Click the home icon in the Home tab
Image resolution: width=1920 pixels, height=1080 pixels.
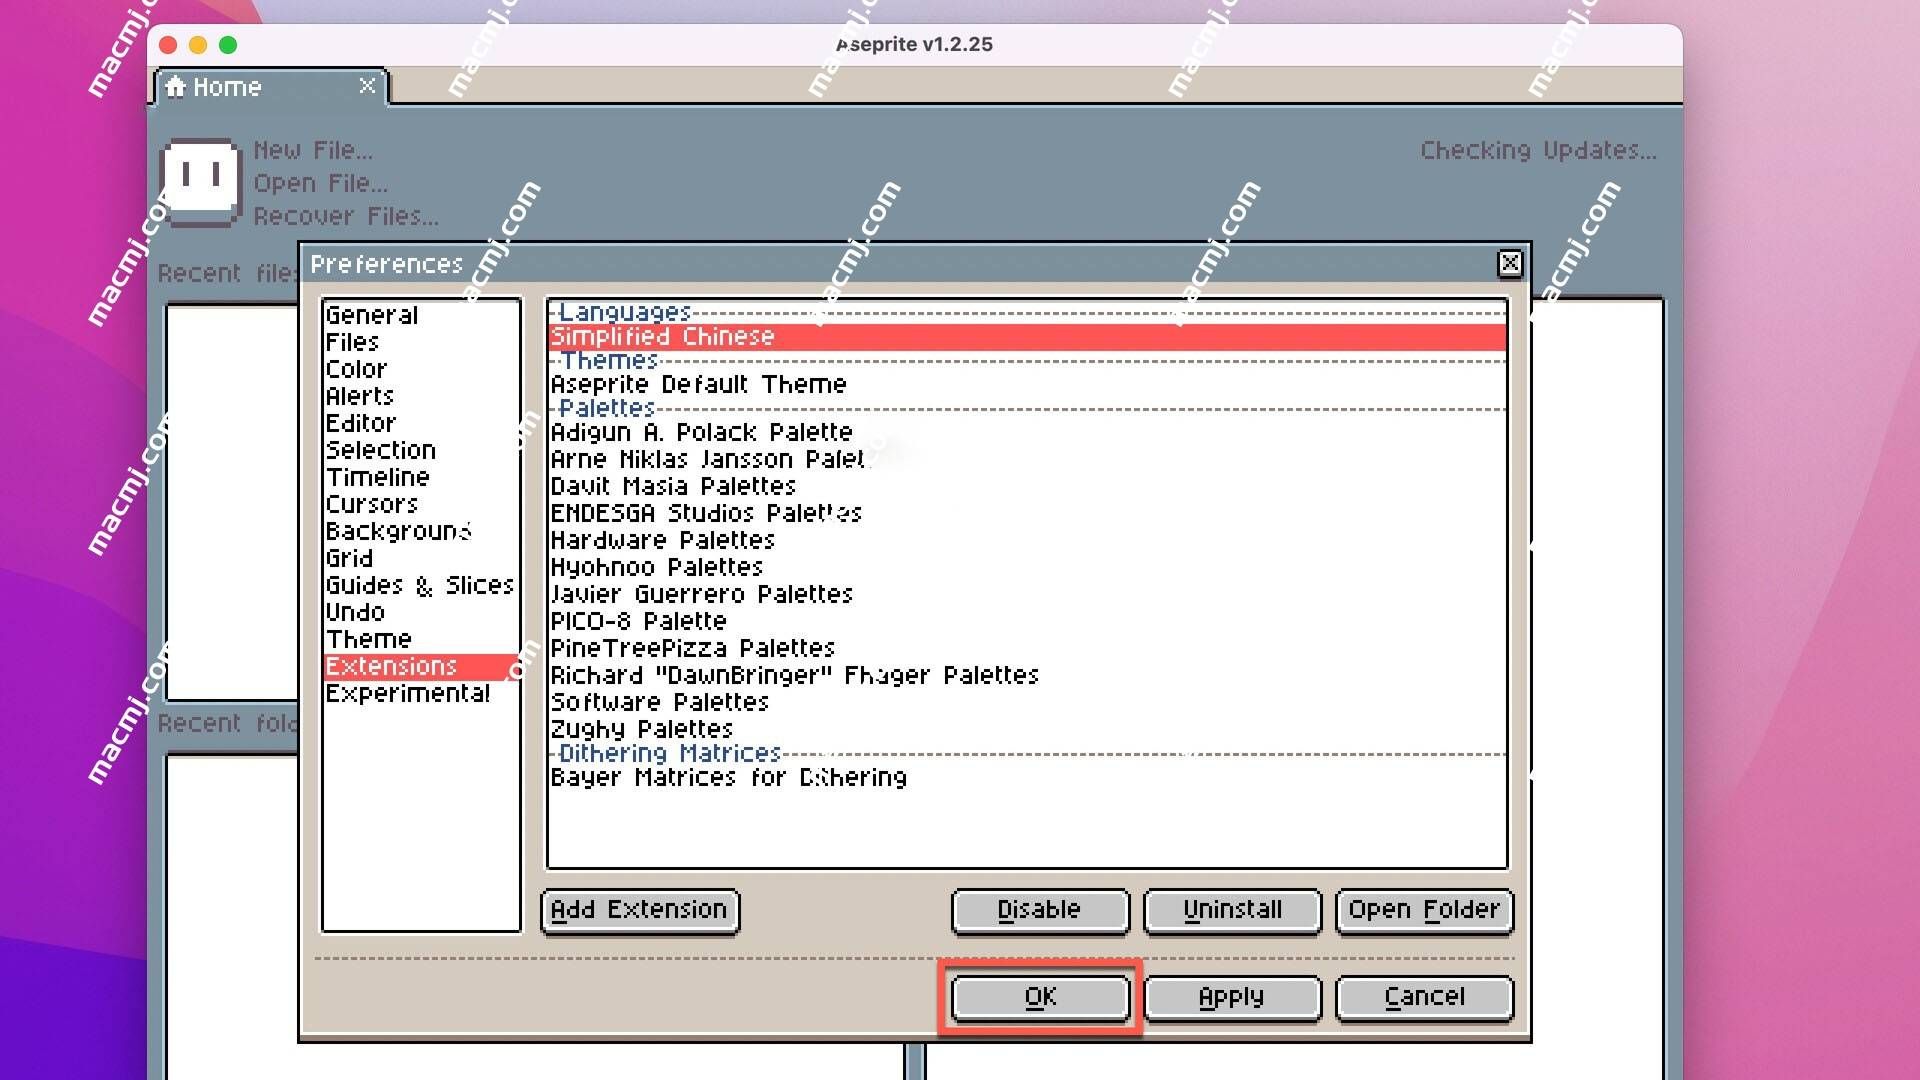(176, 87)
